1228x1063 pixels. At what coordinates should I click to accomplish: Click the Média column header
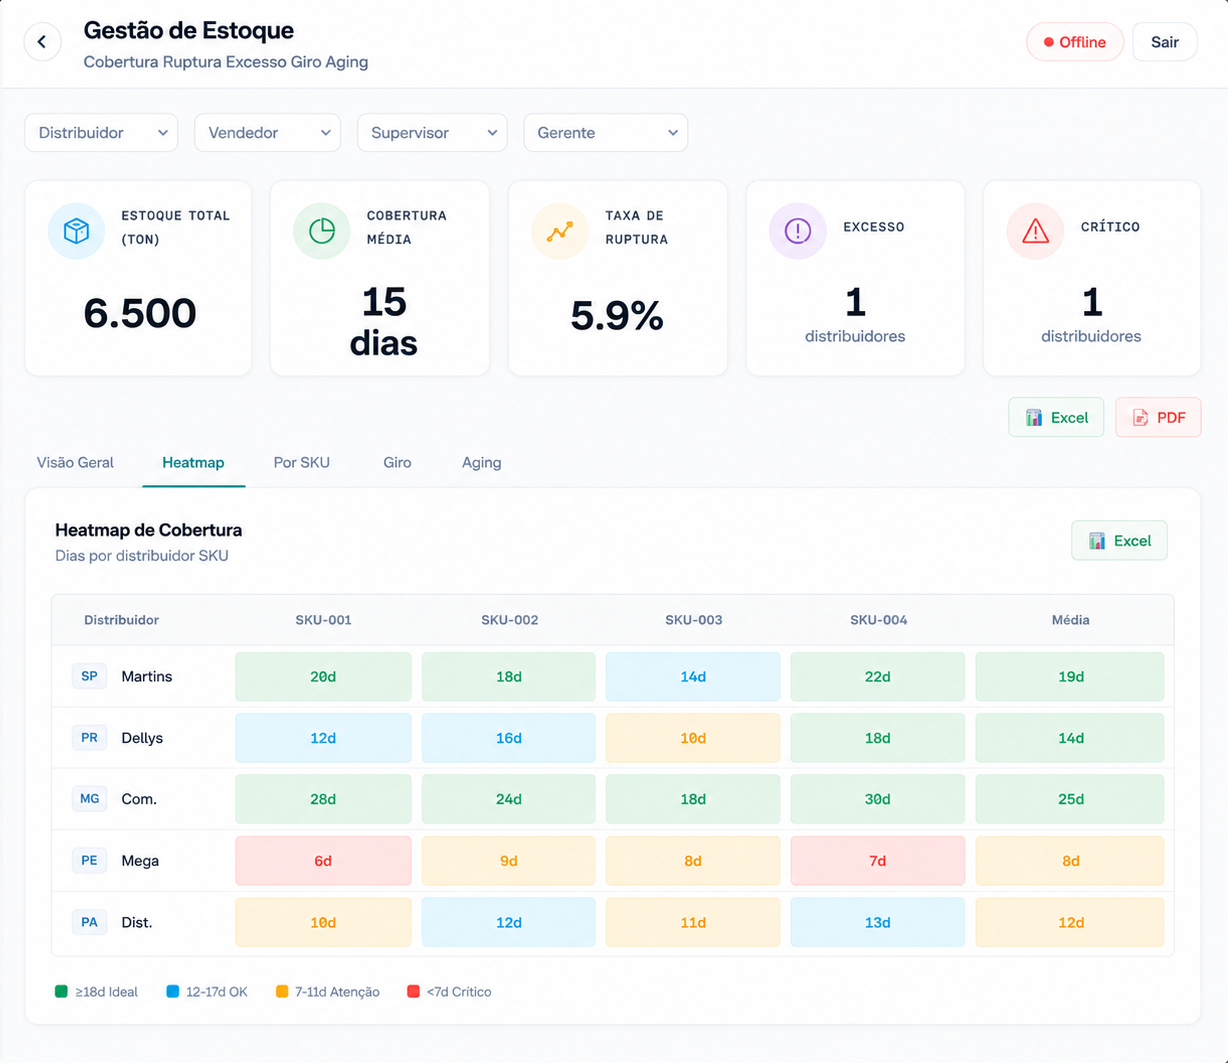click(1070, 620)
